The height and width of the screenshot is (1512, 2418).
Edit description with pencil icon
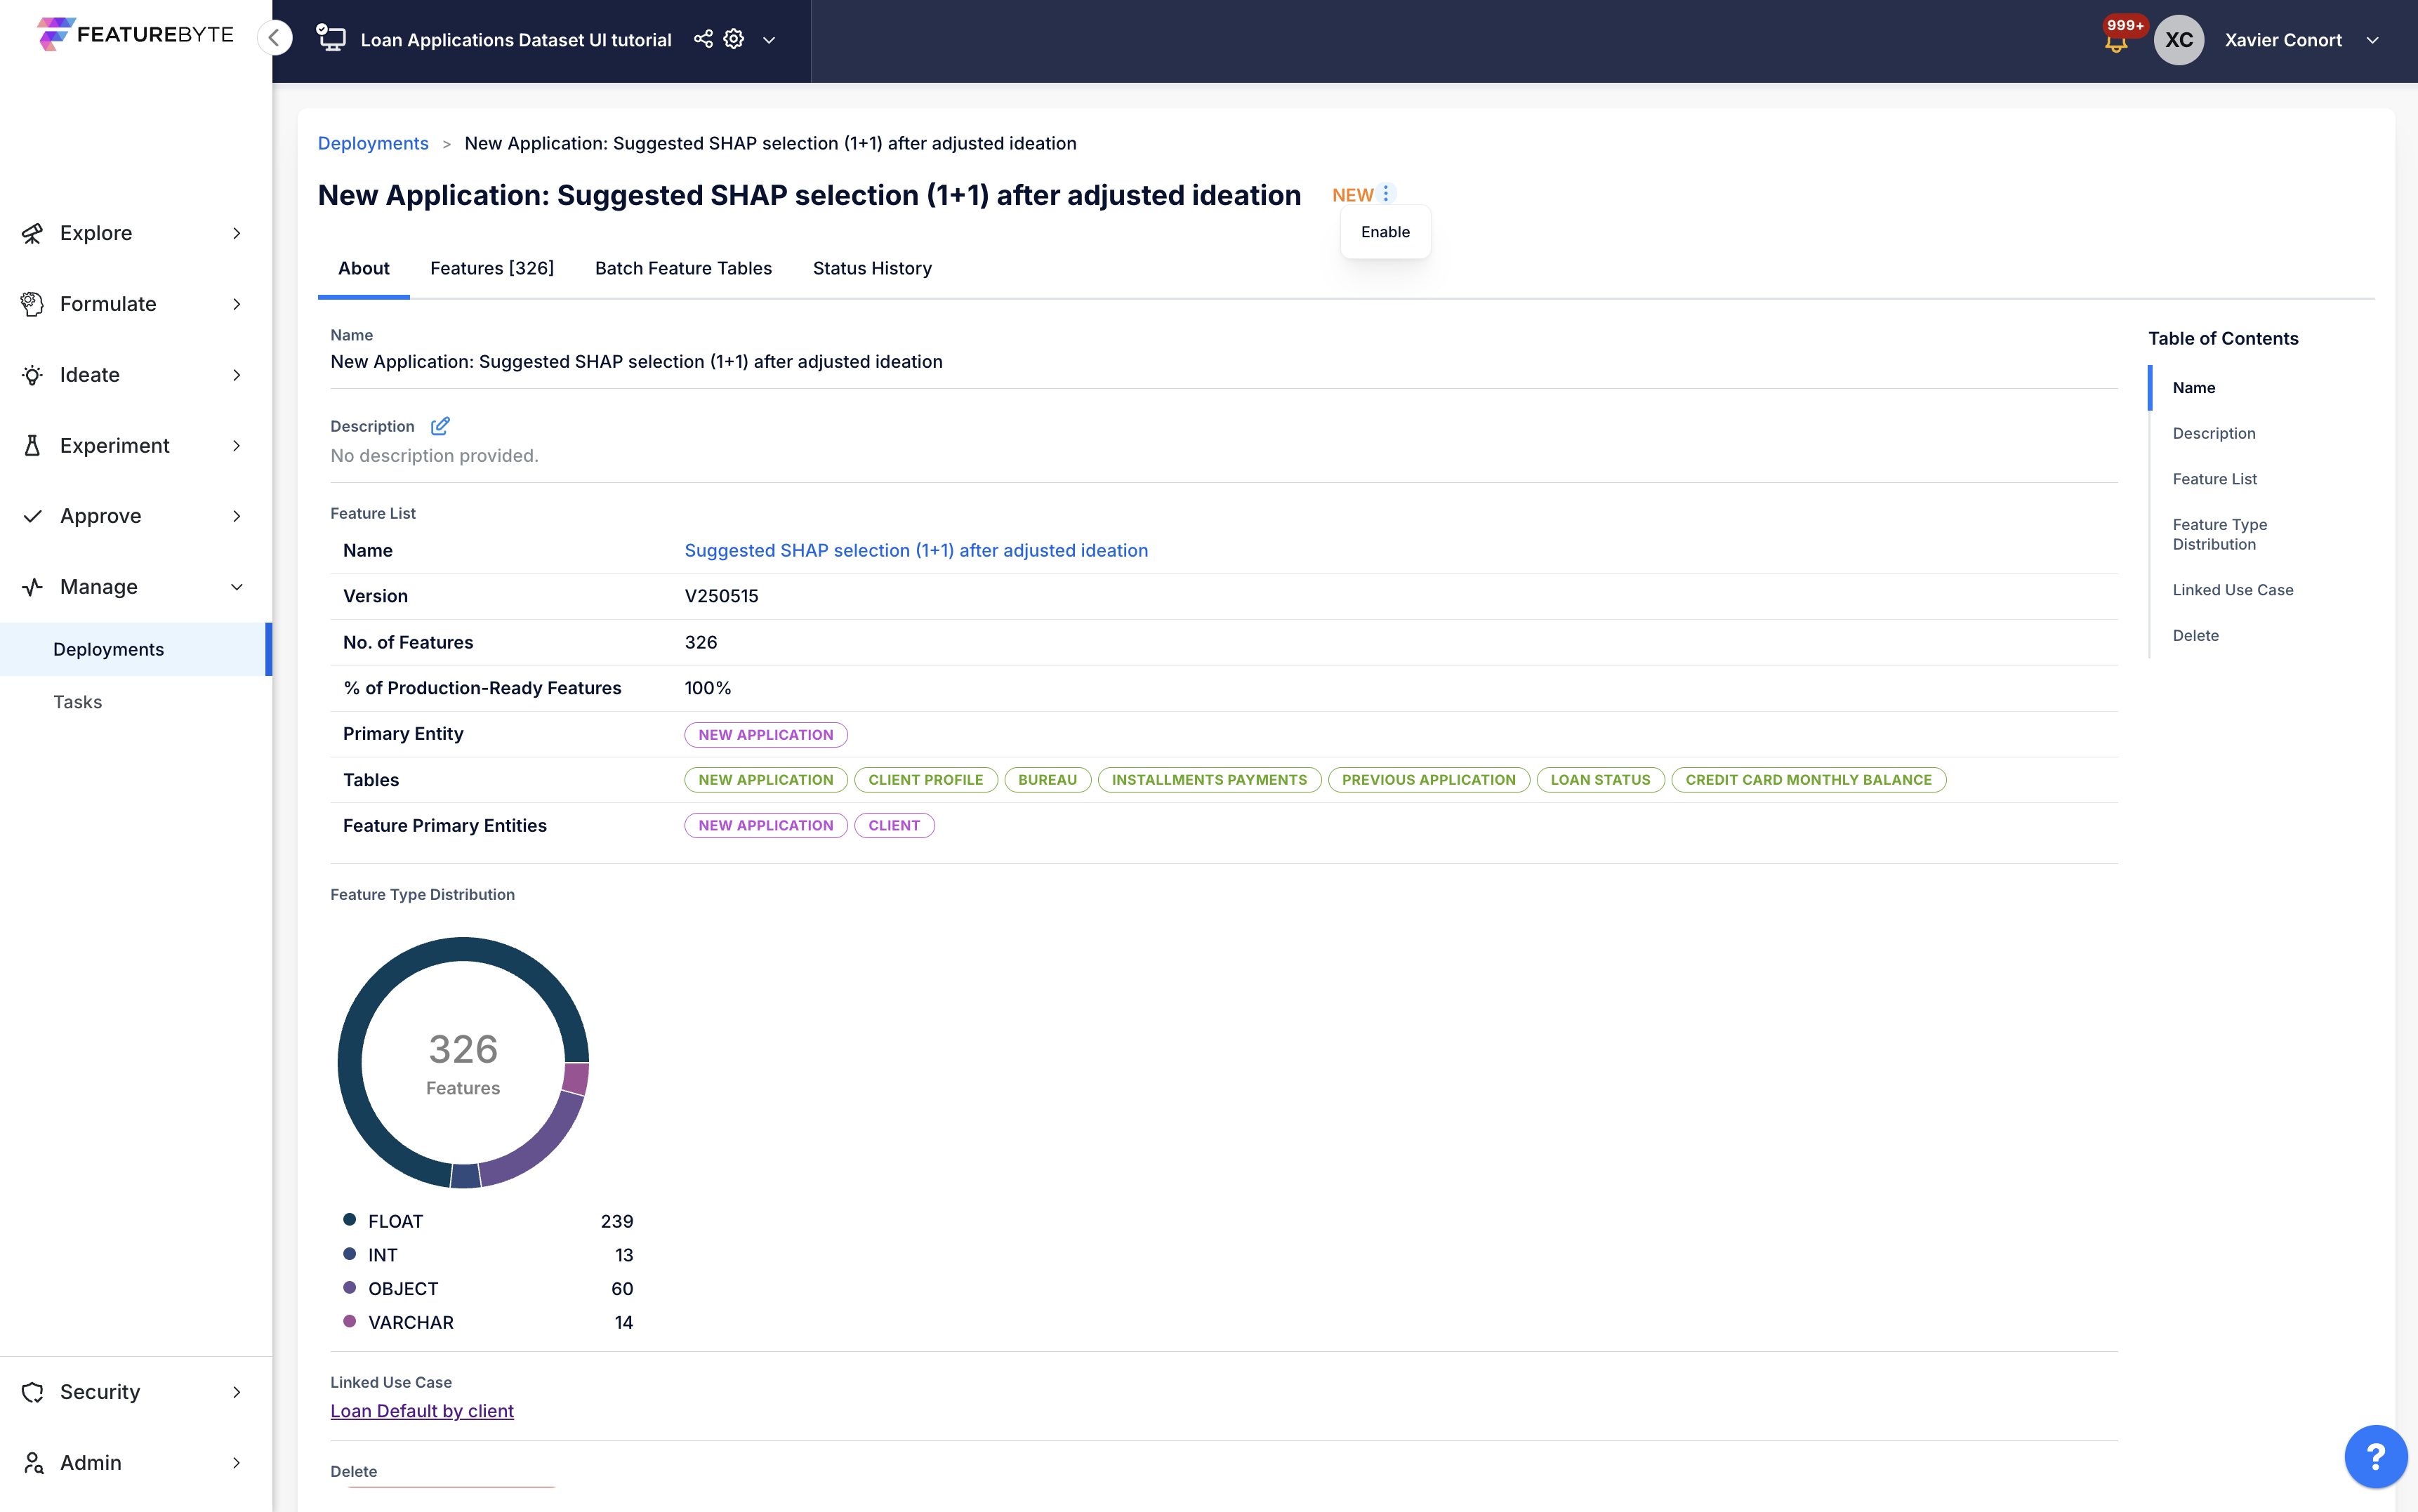pos(440,426)
